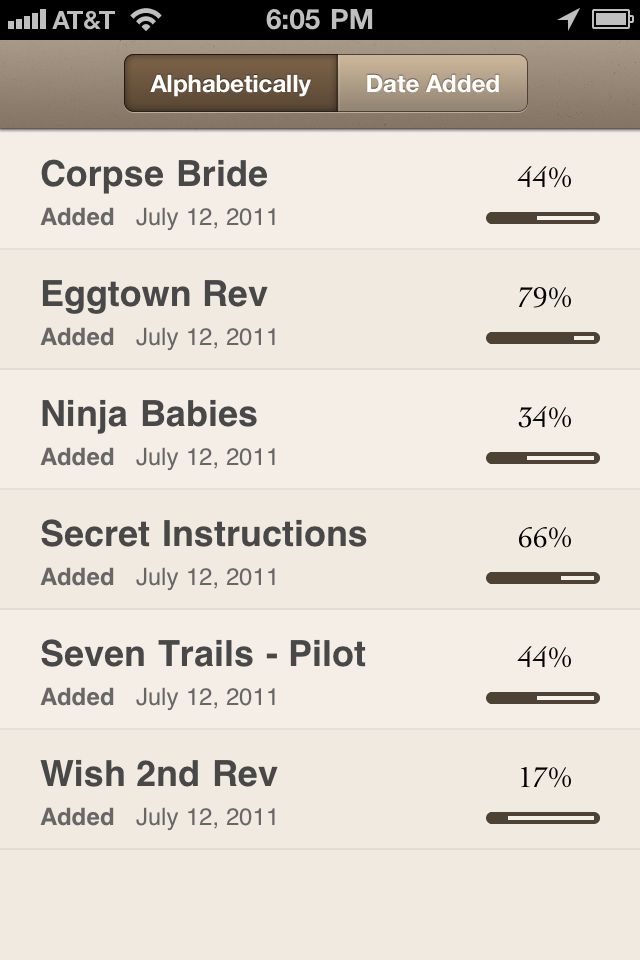Select the Ninja Babies entry

click(320, 429)
